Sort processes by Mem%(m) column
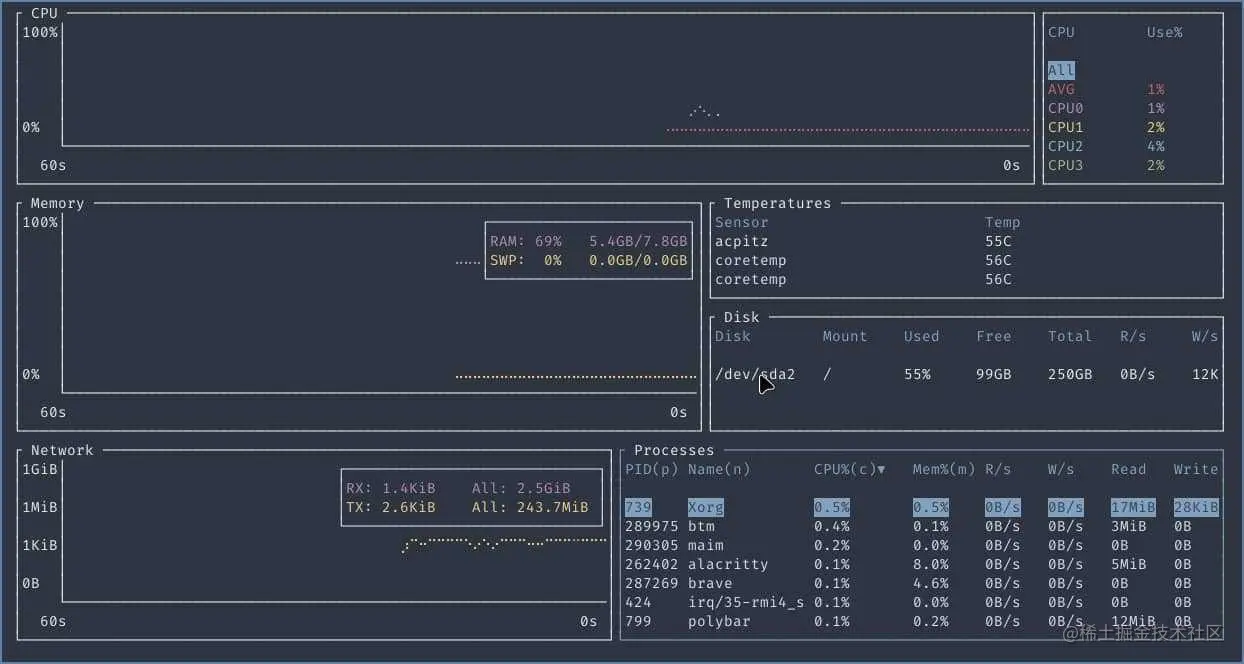1244x664 pixels. coord(944,469)
